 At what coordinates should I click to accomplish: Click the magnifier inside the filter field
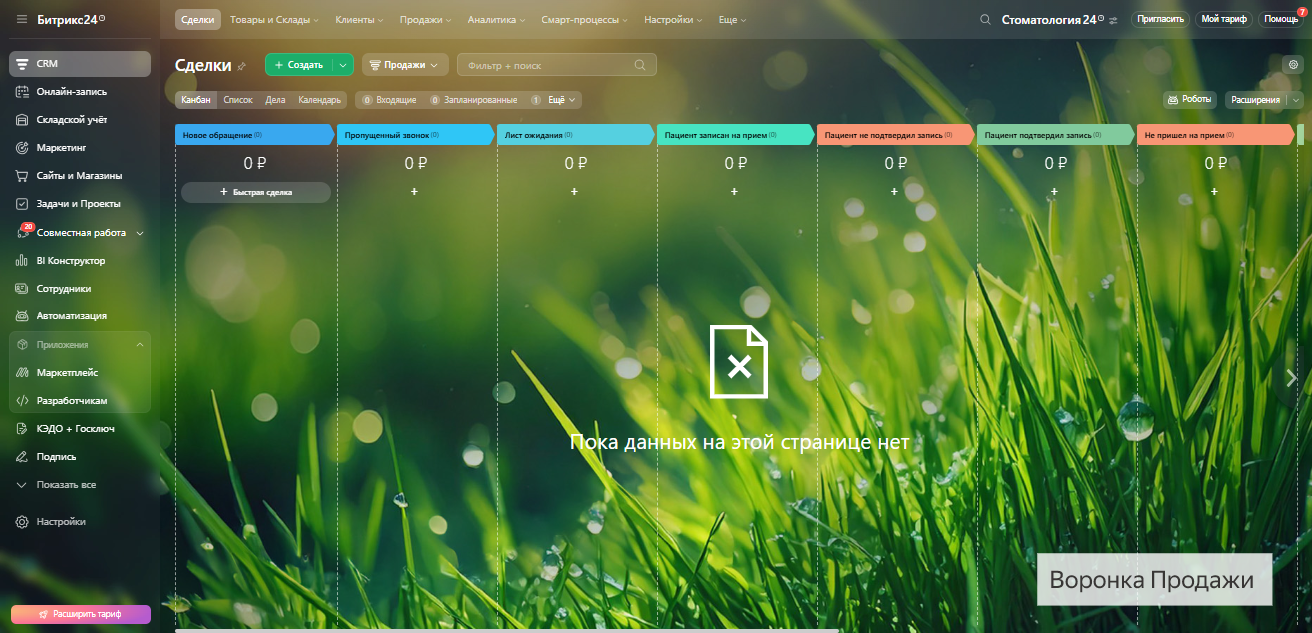click(640, 65)
